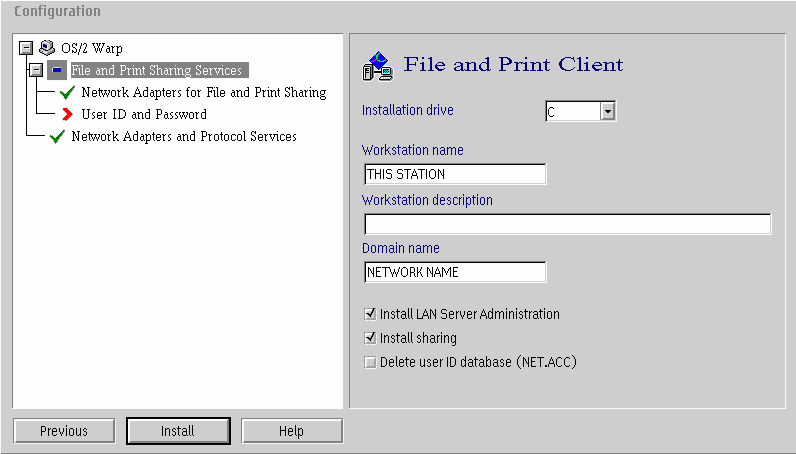The image size is (796, 454).
Task: Collapse the File and Print Sharing Services node
Action: coord(36,70)
